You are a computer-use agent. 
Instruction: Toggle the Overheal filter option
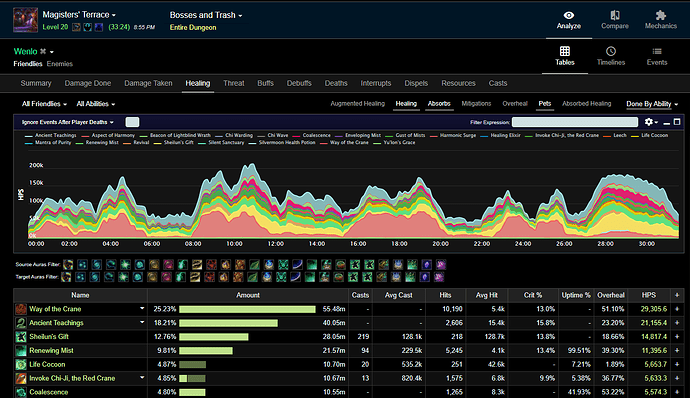coord(515,103)
